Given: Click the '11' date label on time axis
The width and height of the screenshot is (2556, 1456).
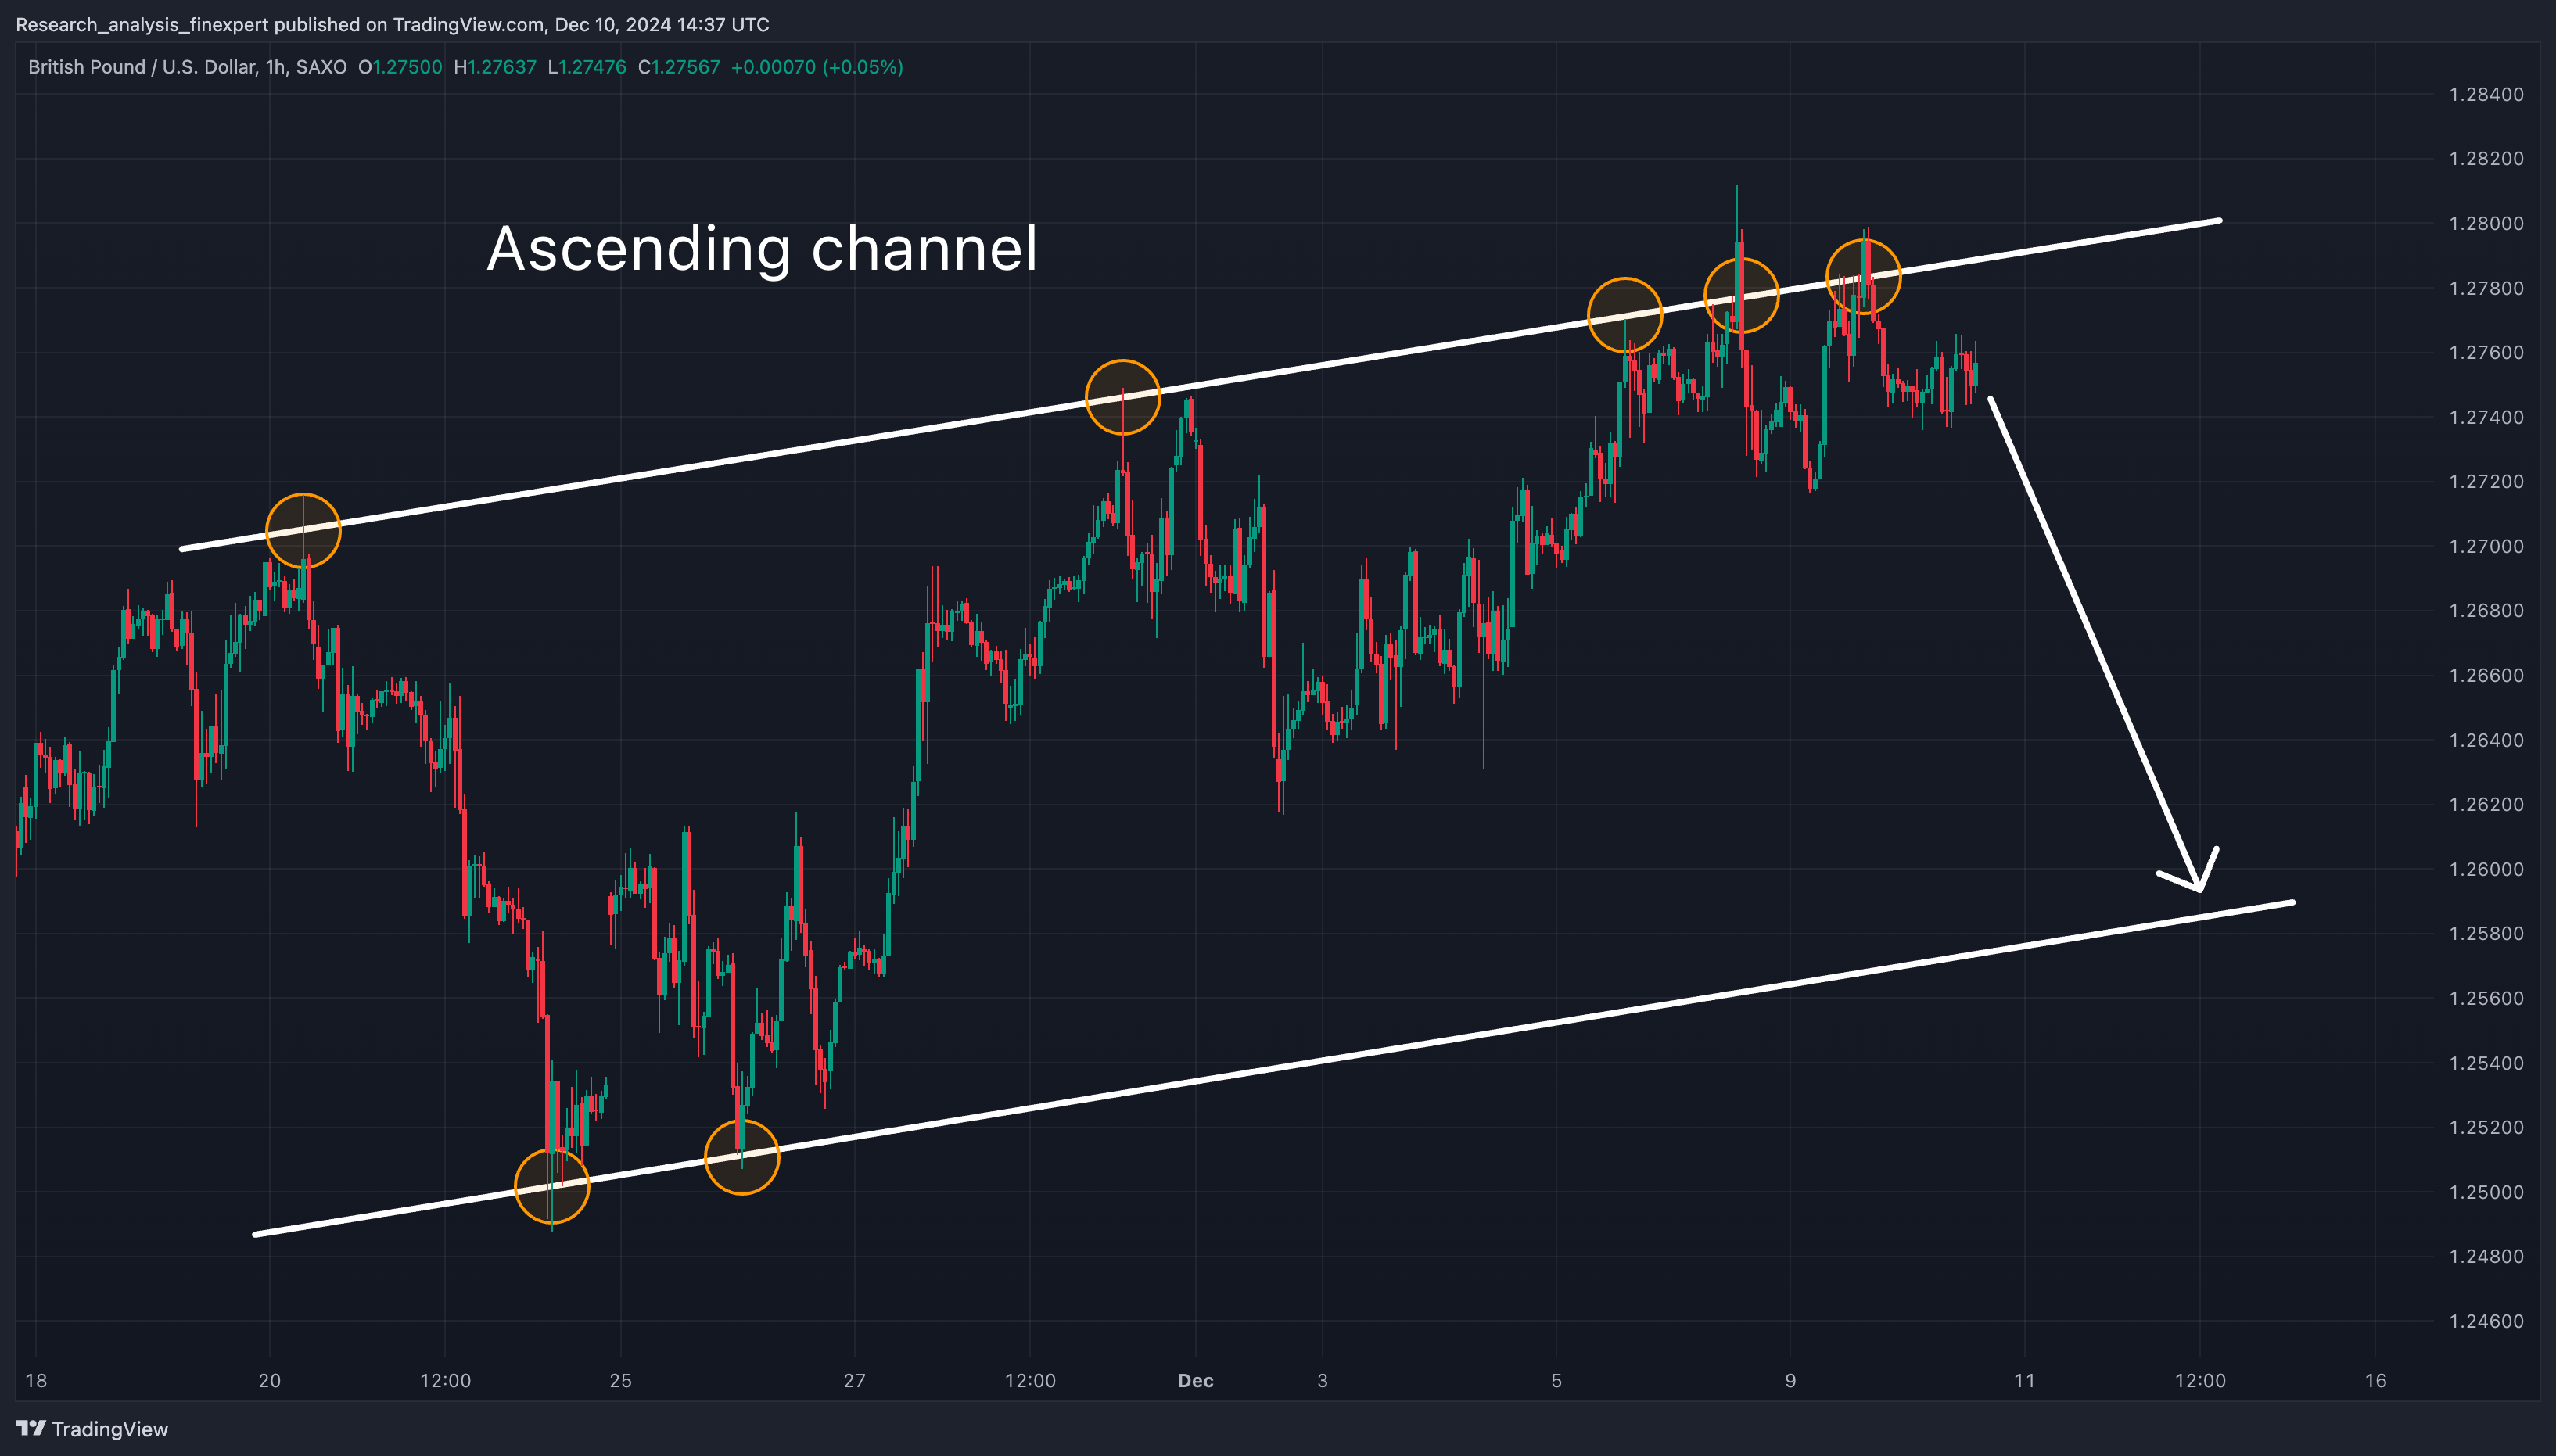Looking at the screenshot, I should pos(2025,1381).
